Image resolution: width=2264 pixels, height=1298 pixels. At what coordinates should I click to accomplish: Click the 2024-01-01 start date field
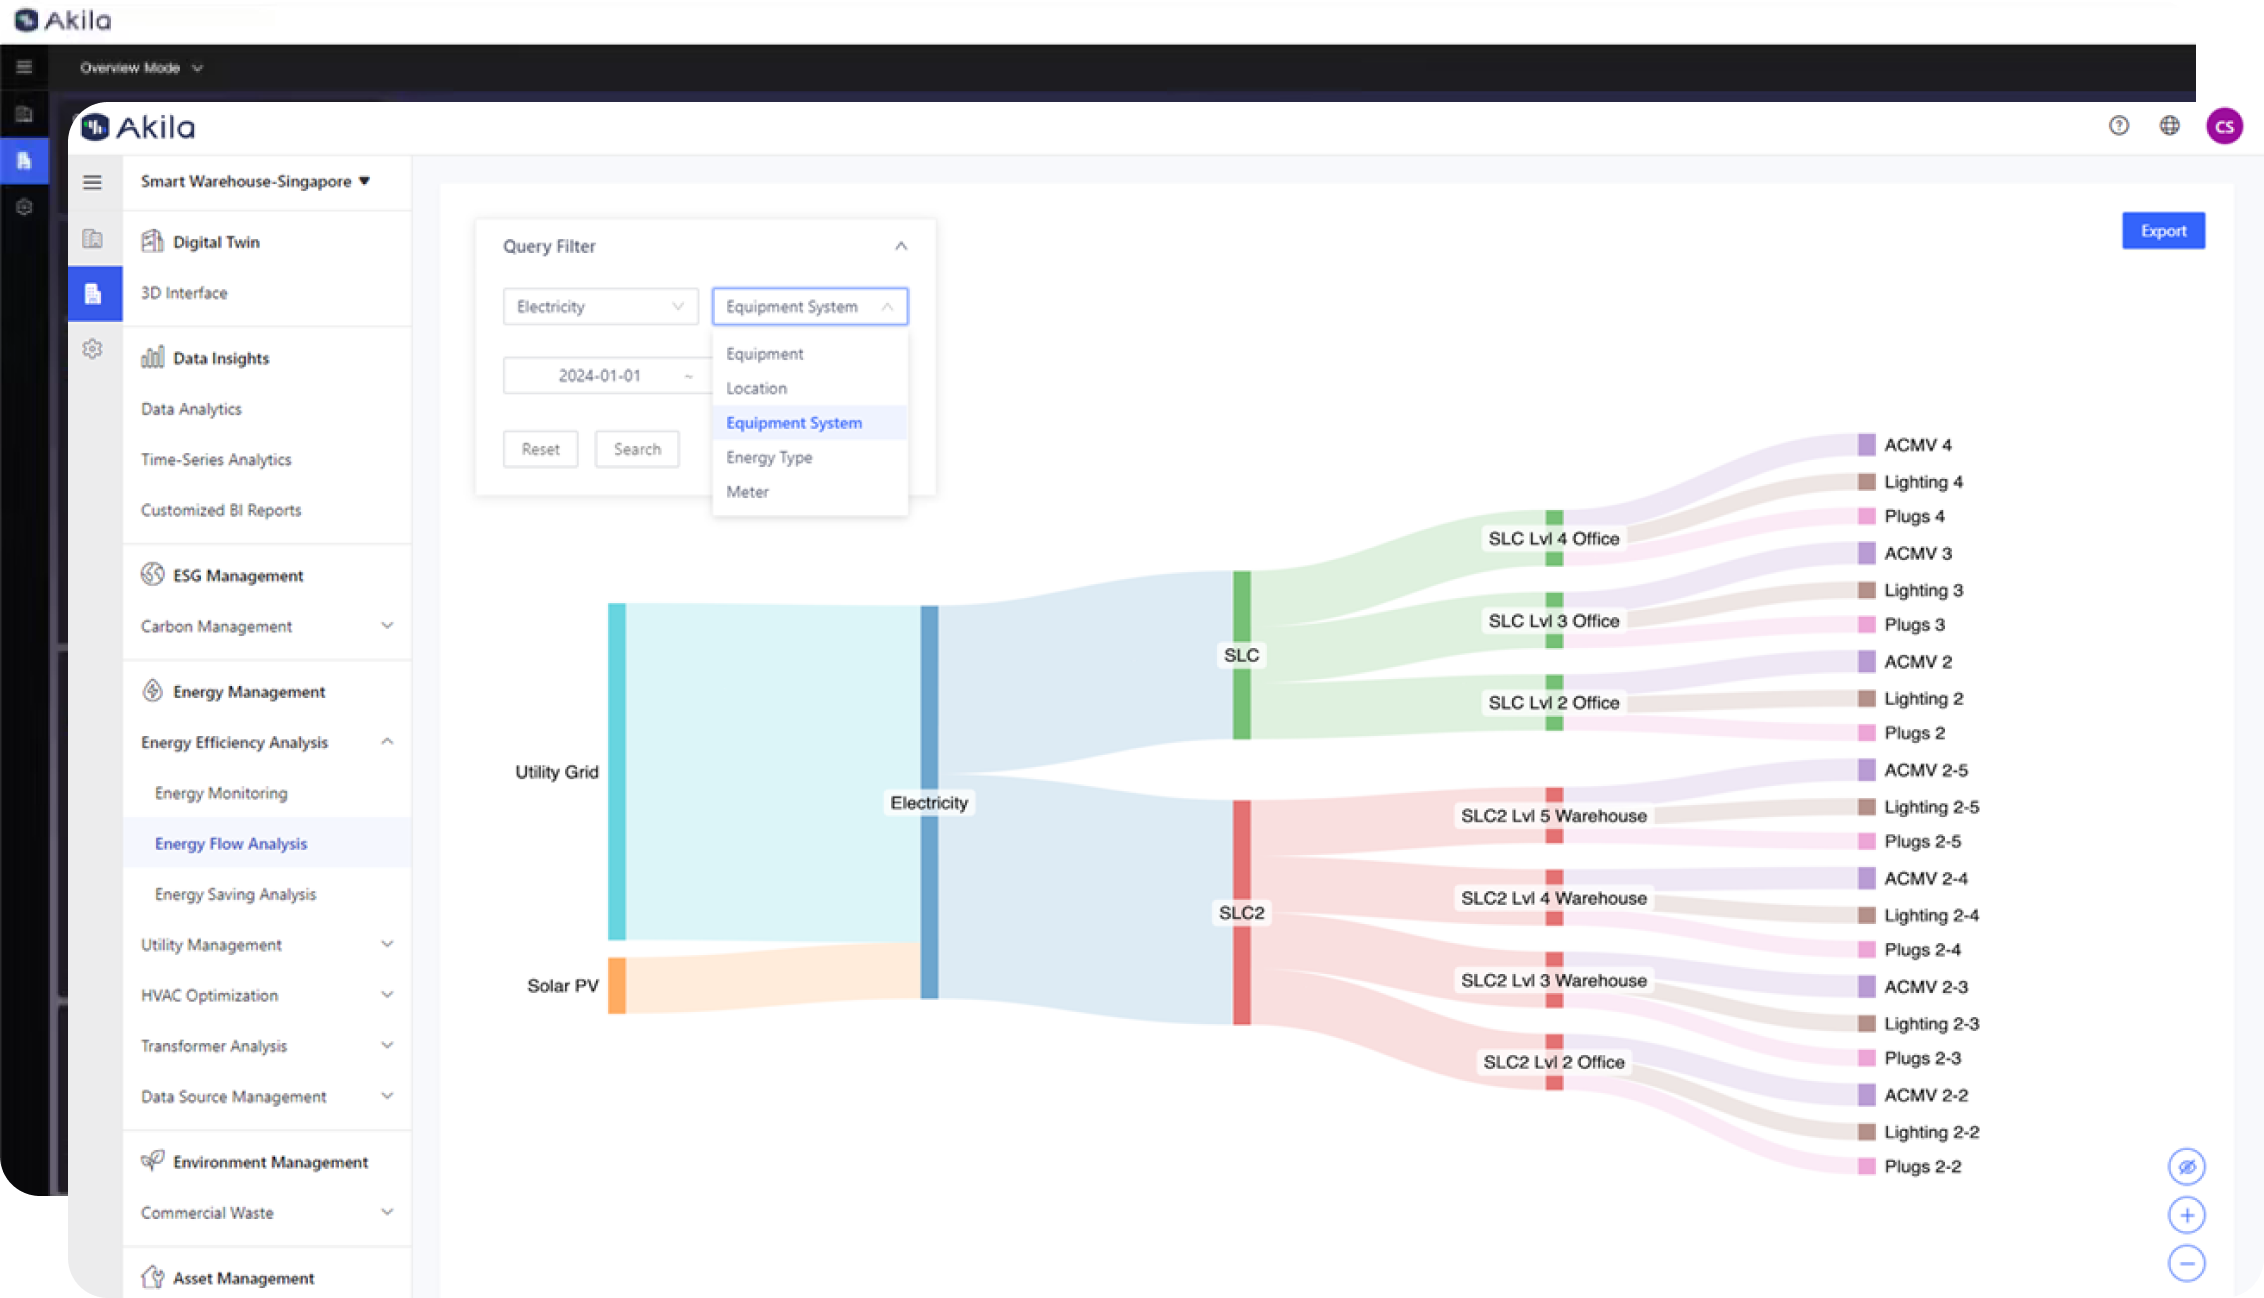pyautogui.click(x=599, y=376)
